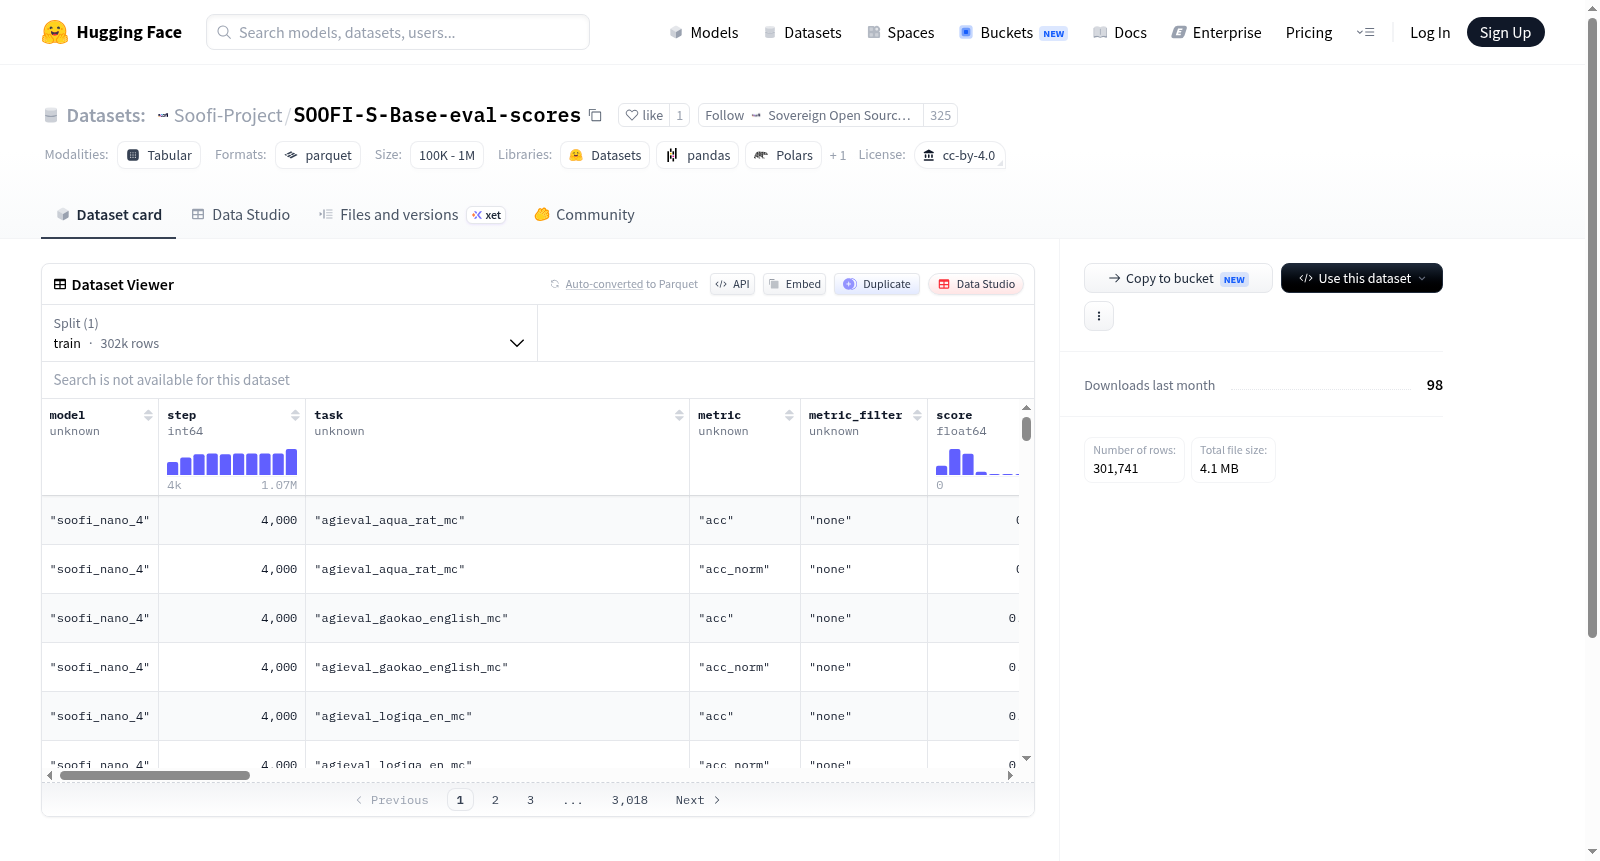This screenshot has height=861, width=1600.
Task: Click the Log In link
Action: click(x=1430, y=32)
